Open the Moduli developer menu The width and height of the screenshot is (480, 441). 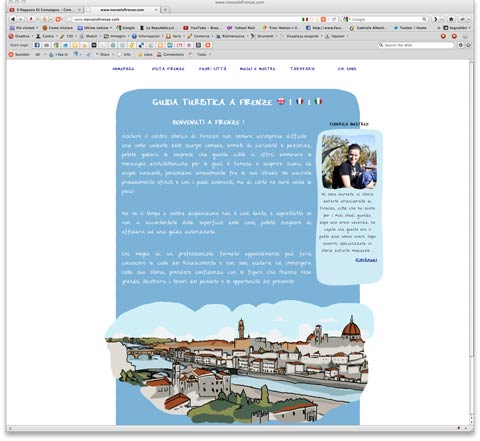pos(90,36)
